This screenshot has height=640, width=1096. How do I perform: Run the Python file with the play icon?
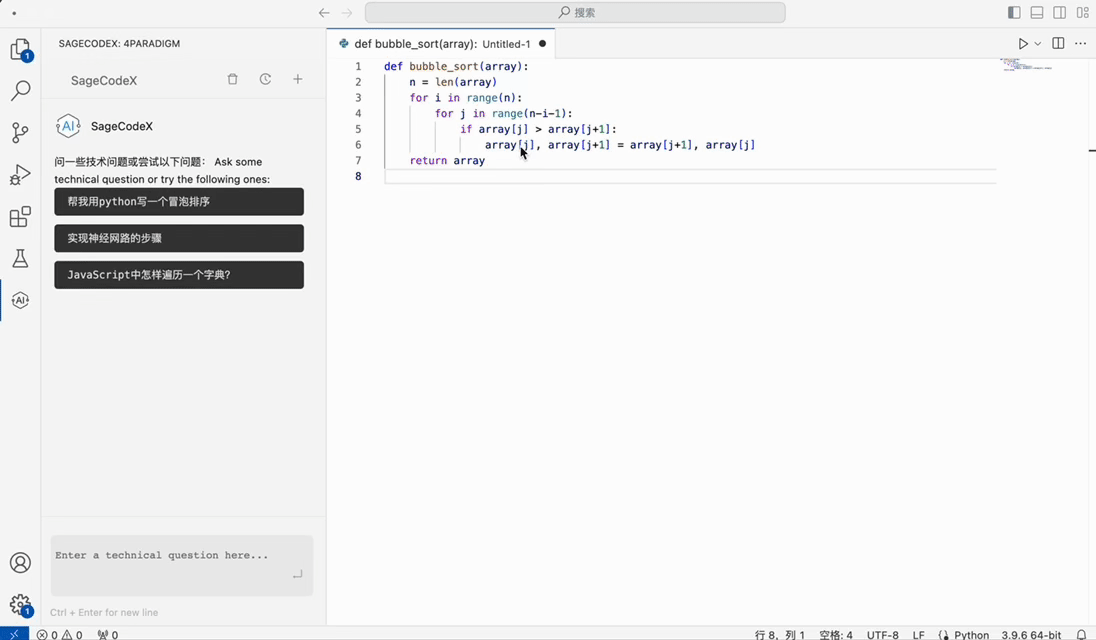click(x=1023, y=43)
